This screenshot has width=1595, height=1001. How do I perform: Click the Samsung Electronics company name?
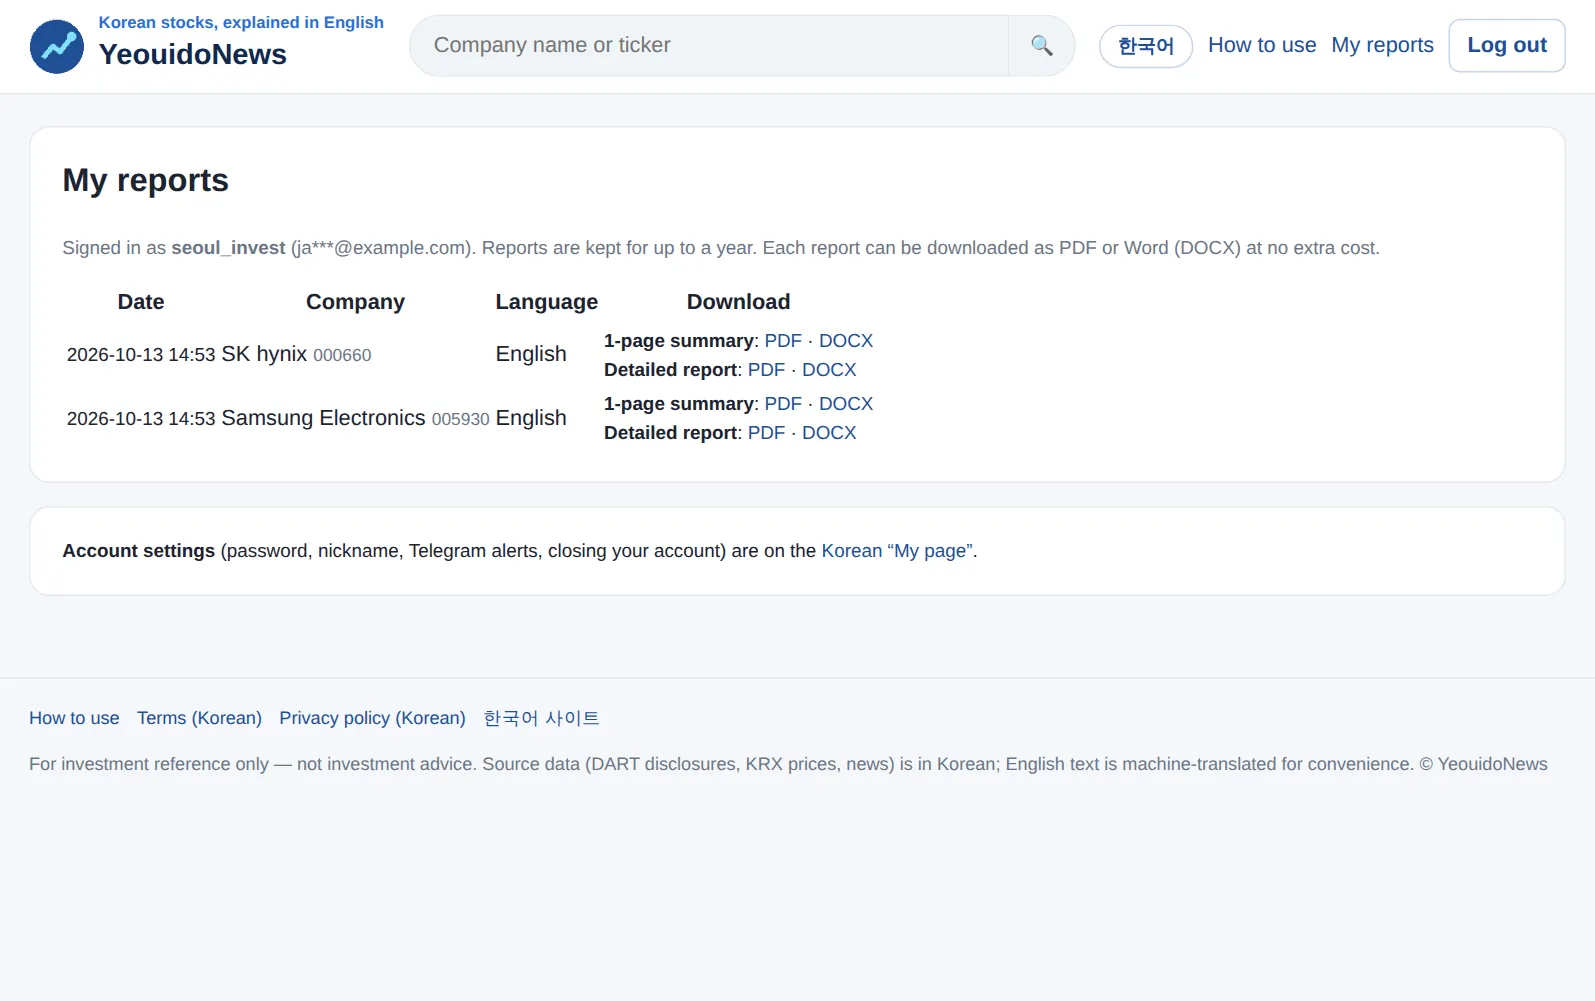[323, 418]
